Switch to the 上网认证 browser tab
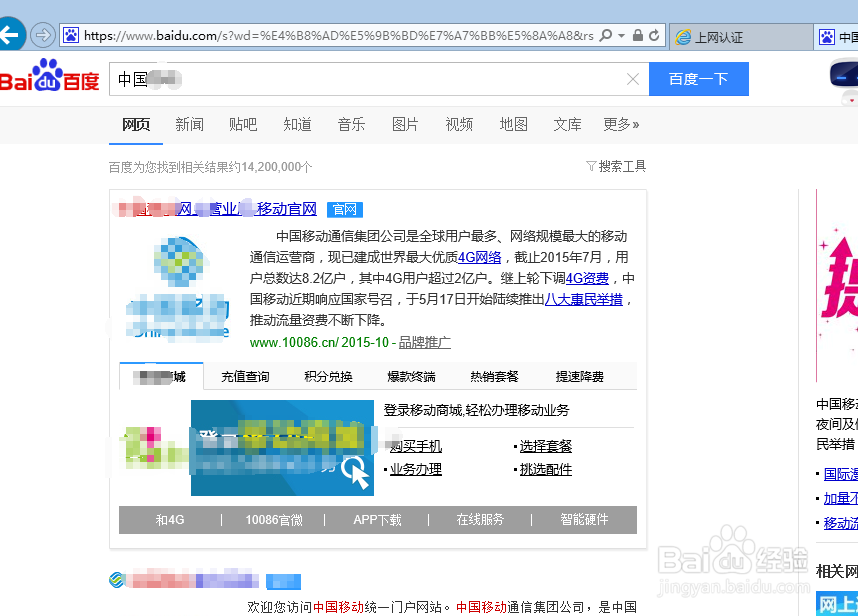858x616 pixels. coord(741,37)
